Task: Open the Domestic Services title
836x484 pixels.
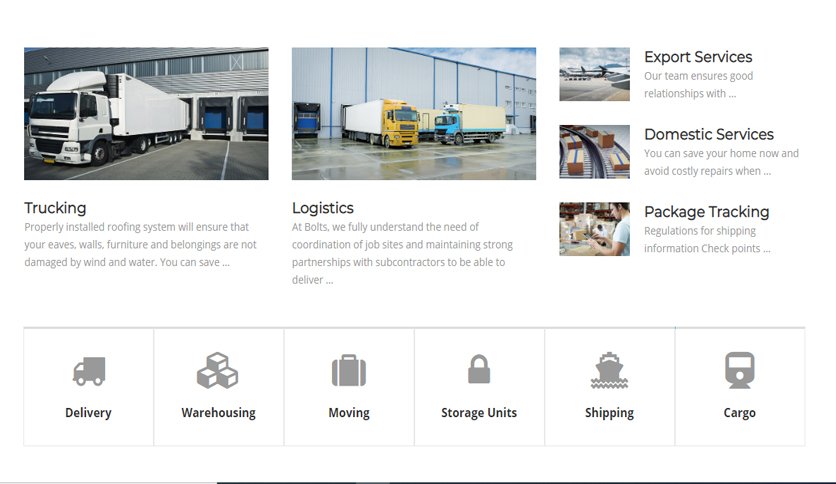Action: click(x=709, y=134)
